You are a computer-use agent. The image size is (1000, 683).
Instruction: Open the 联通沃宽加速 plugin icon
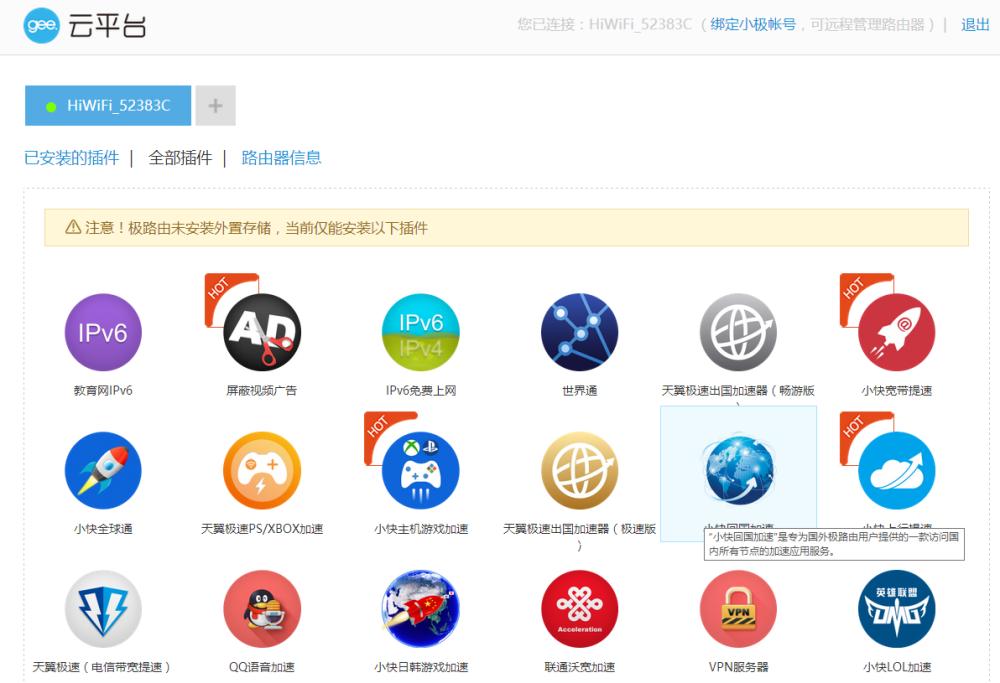point(579,609)
